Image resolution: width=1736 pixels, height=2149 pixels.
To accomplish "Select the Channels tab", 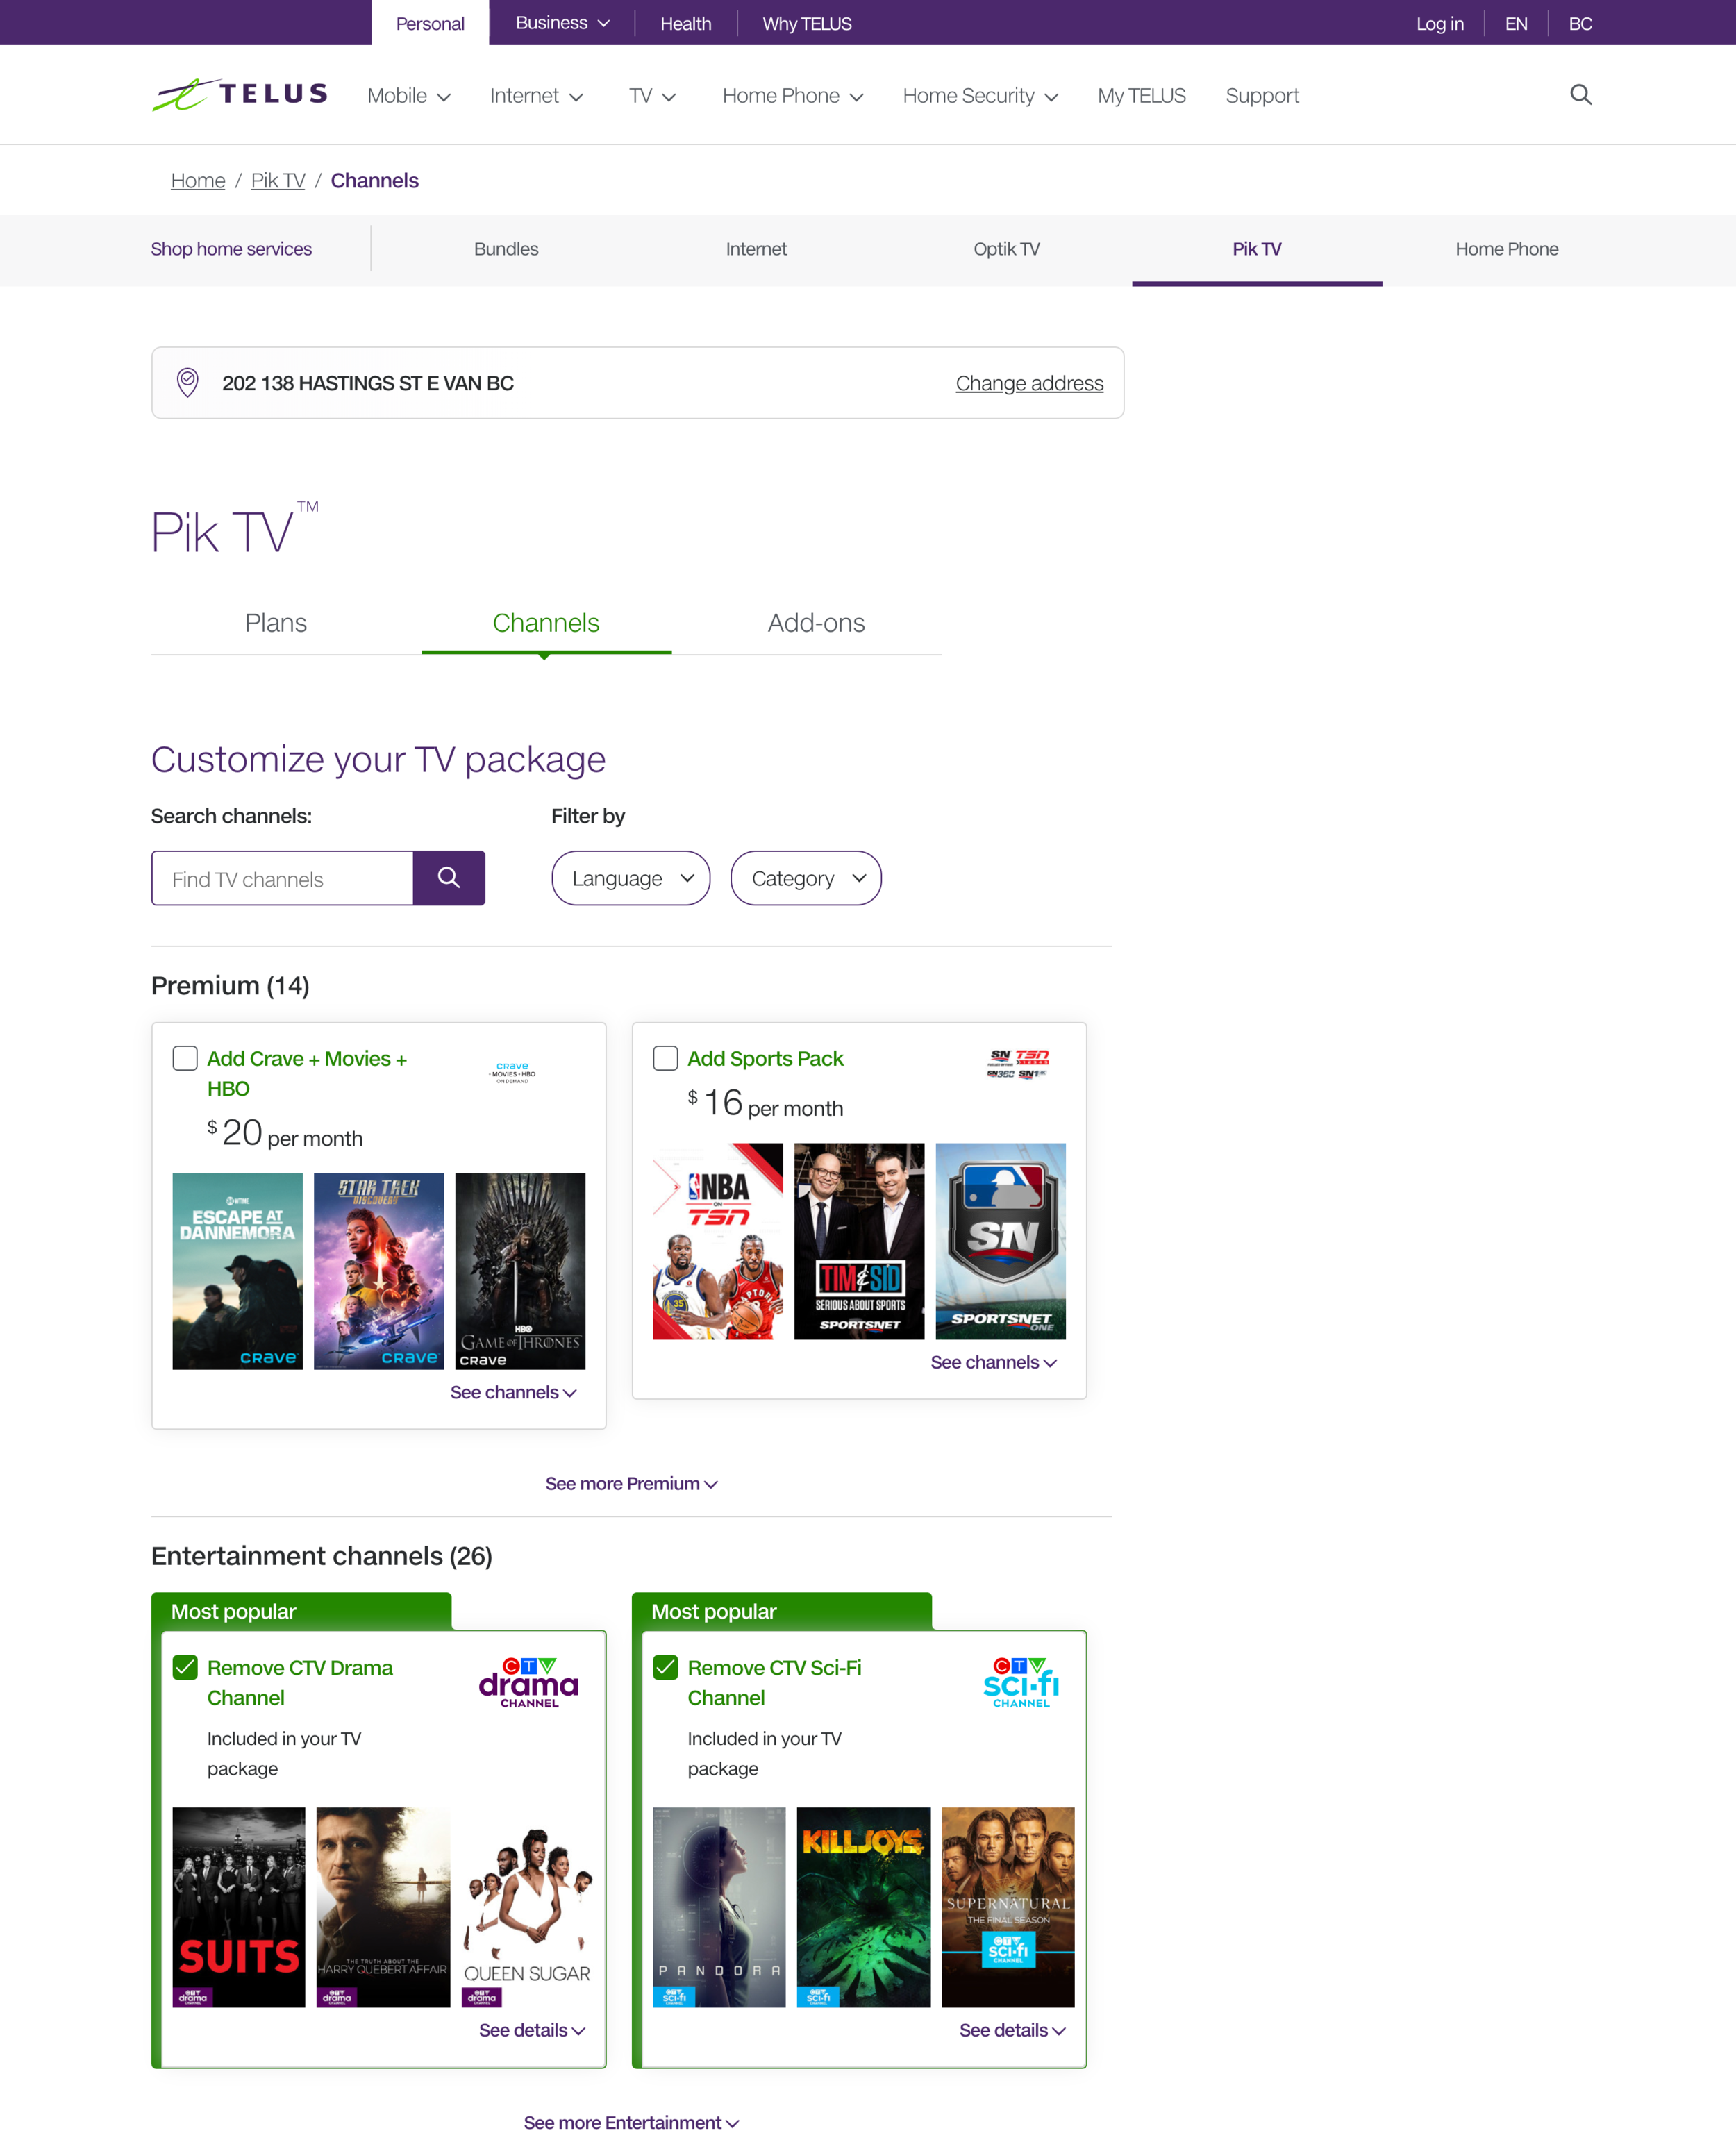I will (x=546, y=623).
